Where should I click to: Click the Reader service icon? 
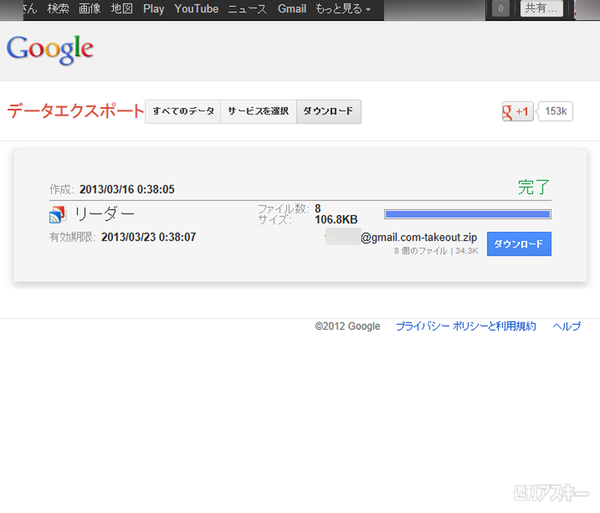click(57, 214)
